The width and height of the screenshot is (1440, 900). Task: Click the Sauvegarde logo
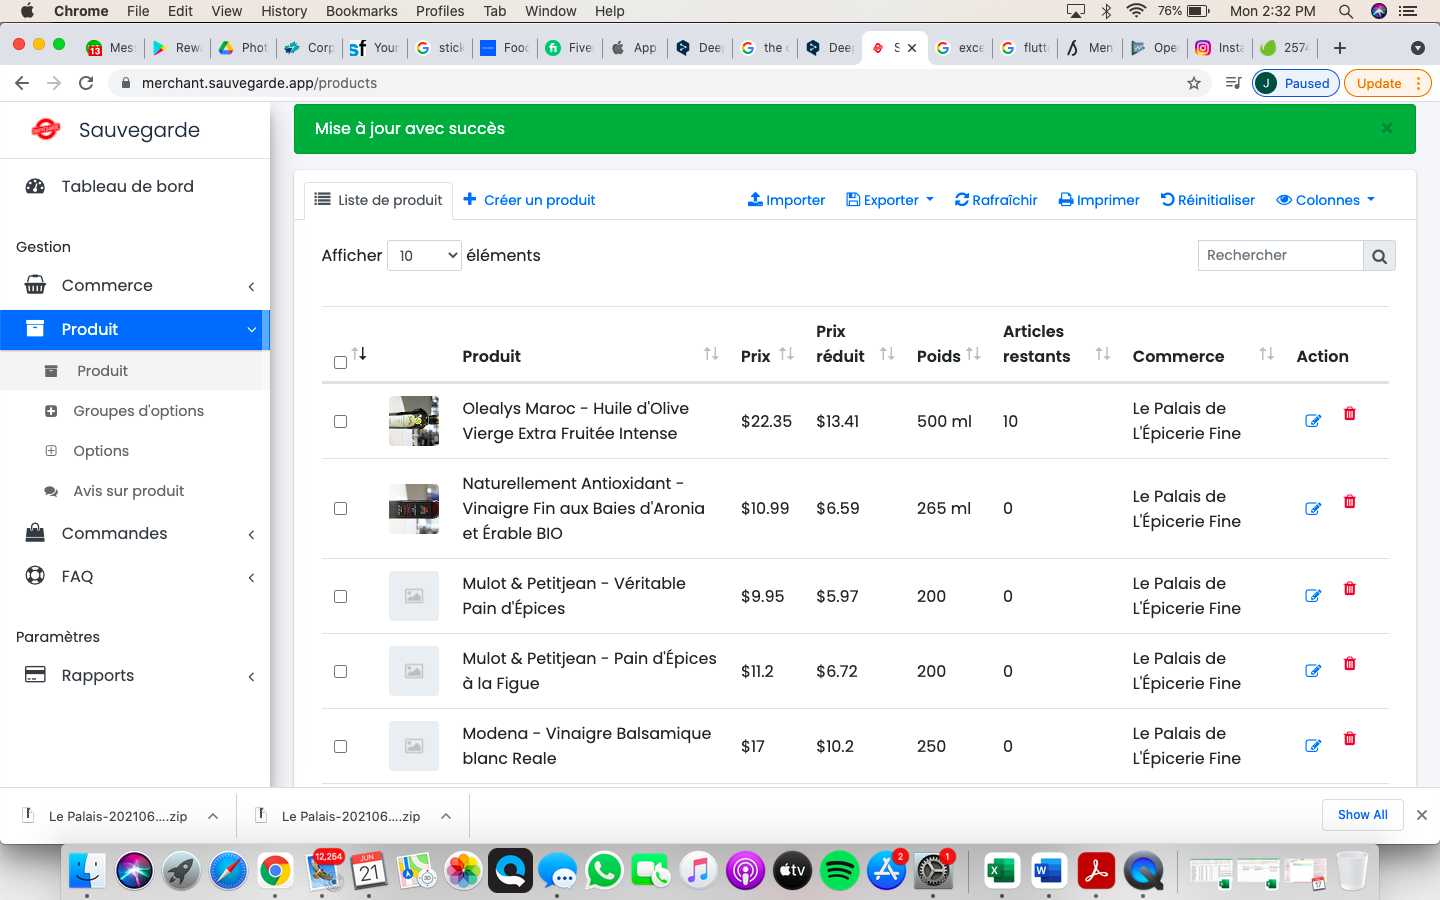46,129
